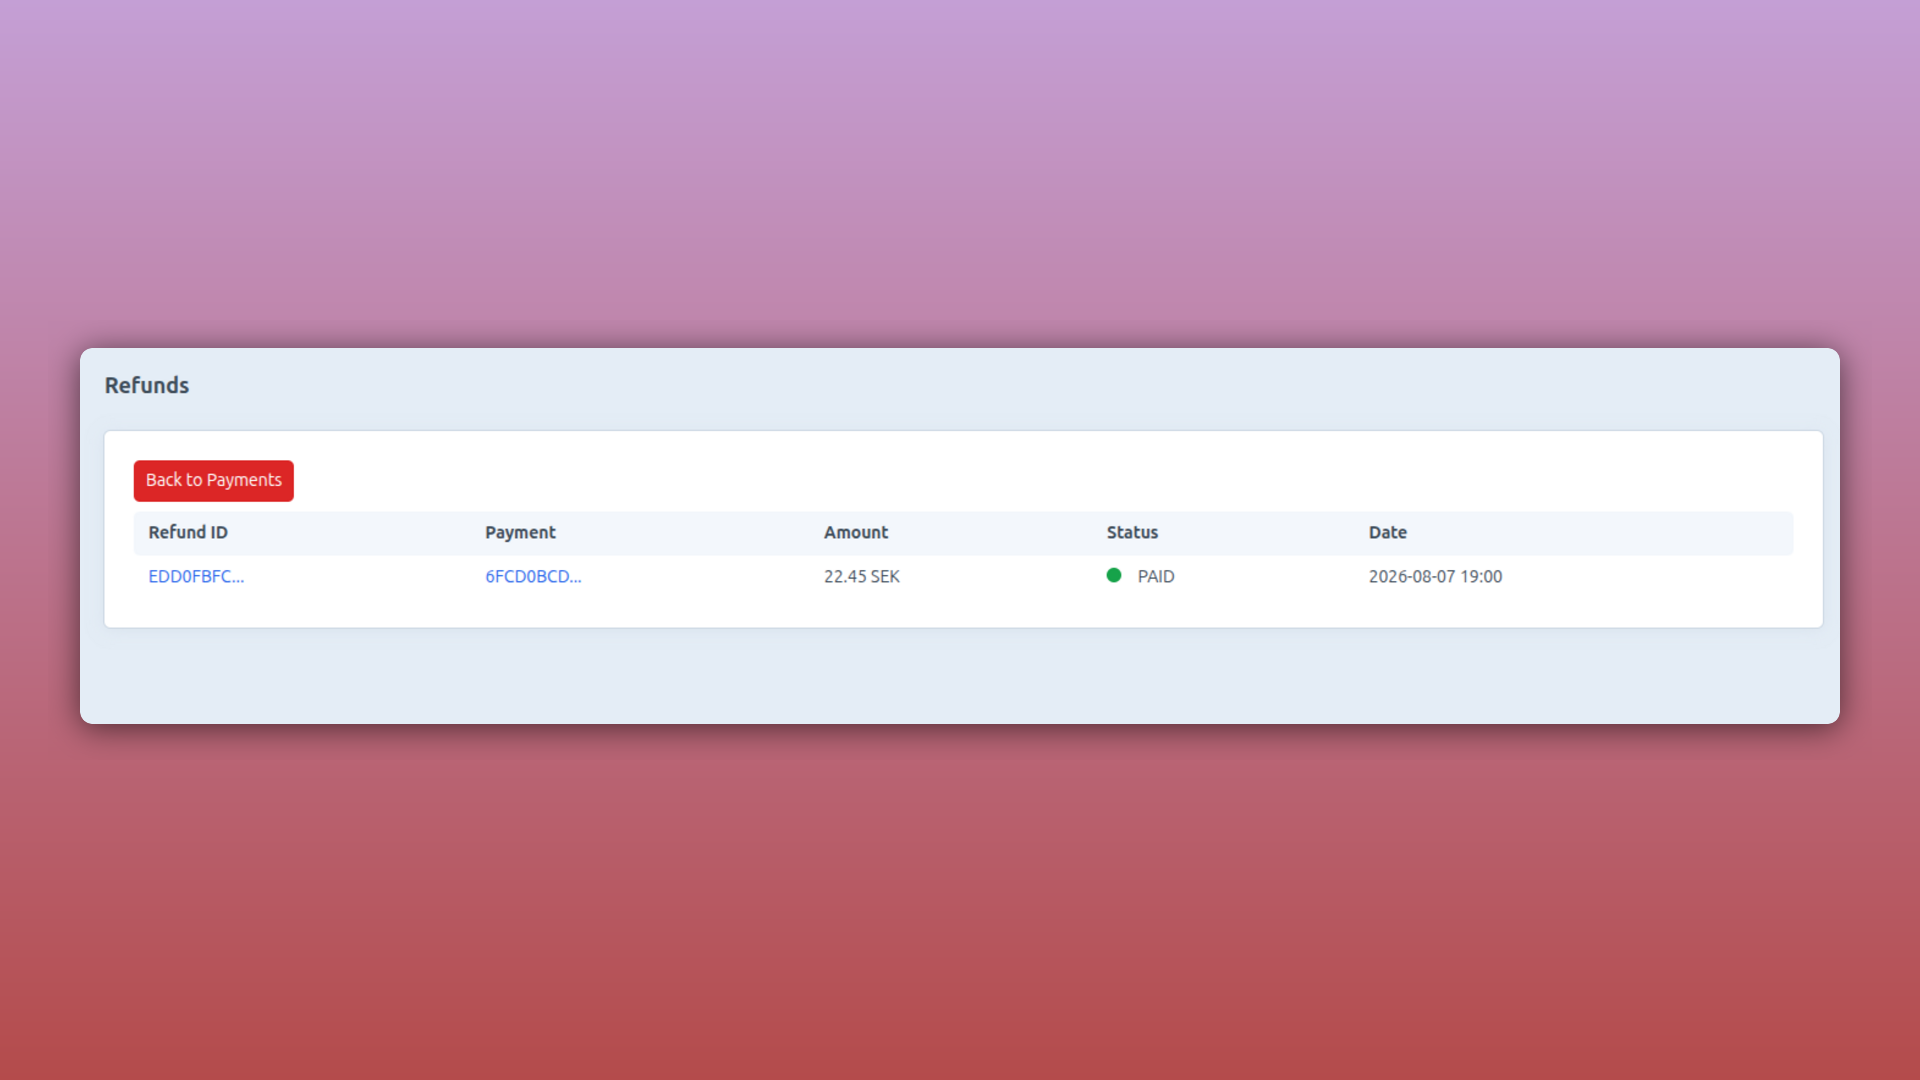Click the green PAID status dot

(1114, 575)
